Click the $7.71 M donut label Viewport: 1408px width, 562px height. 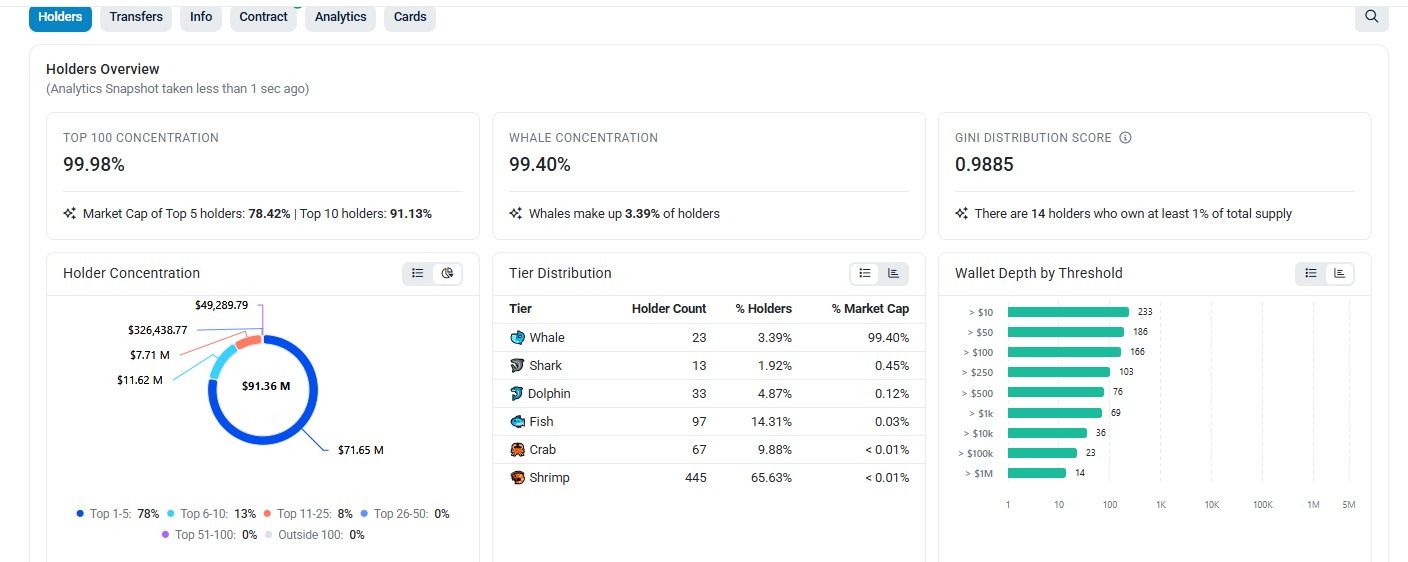point(150,355)
